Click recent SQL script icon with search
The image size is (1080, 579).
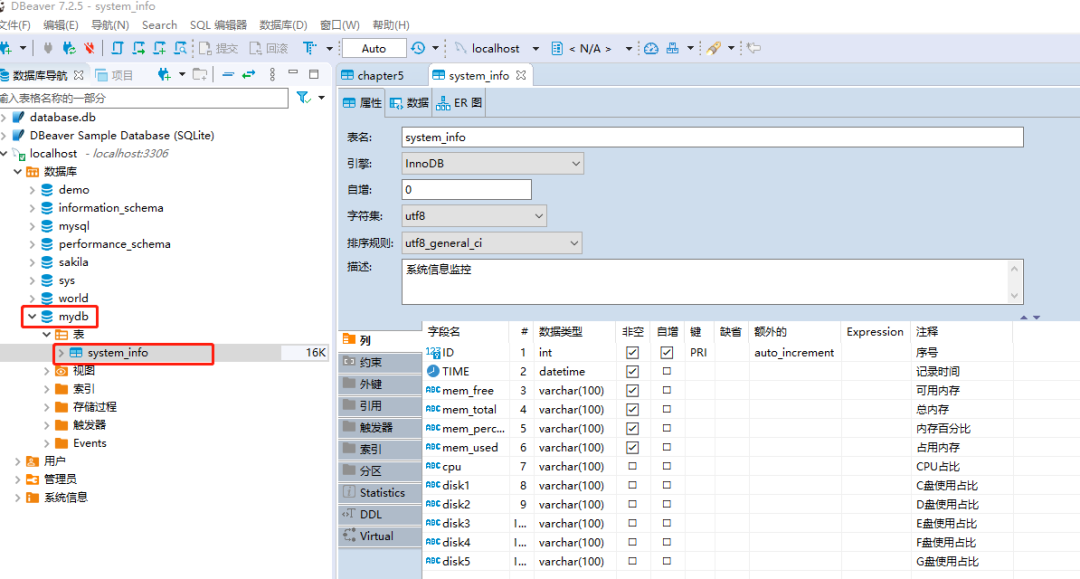pyautogui.click(x=180, y=48)
